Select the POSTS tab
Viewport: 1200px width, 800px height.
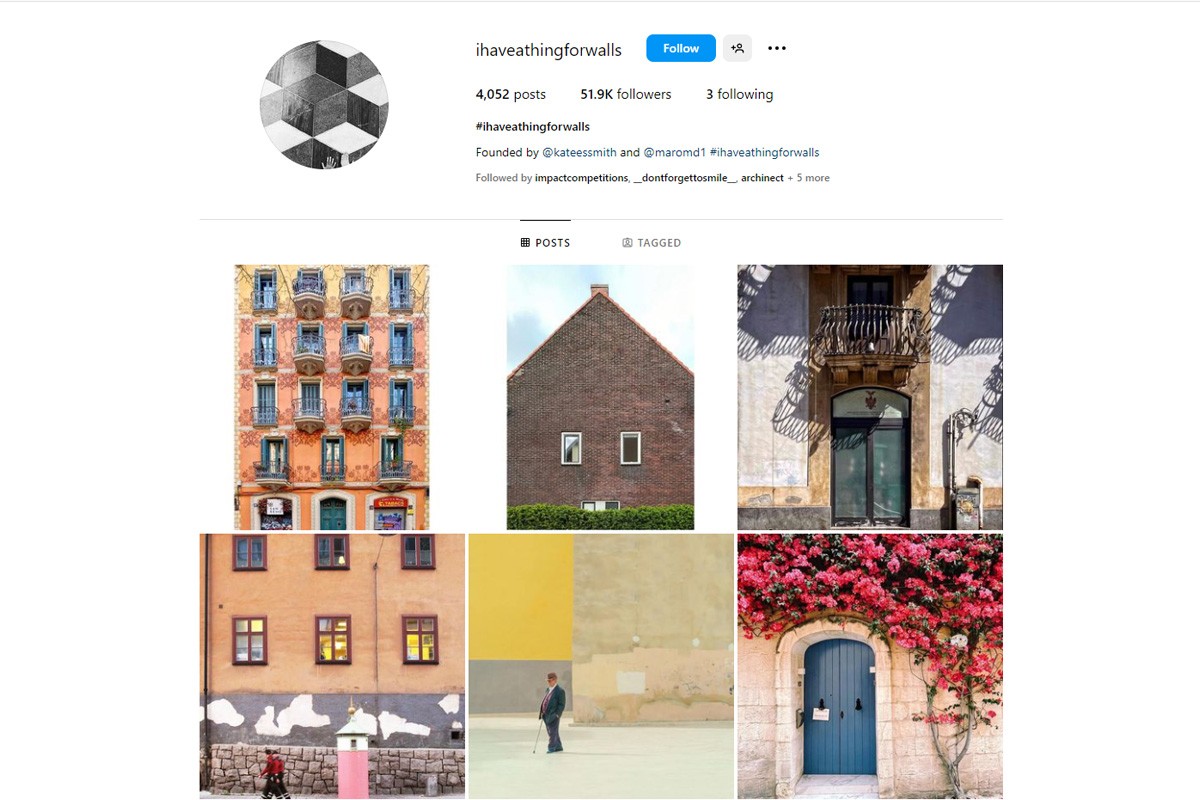pos(545,243)
